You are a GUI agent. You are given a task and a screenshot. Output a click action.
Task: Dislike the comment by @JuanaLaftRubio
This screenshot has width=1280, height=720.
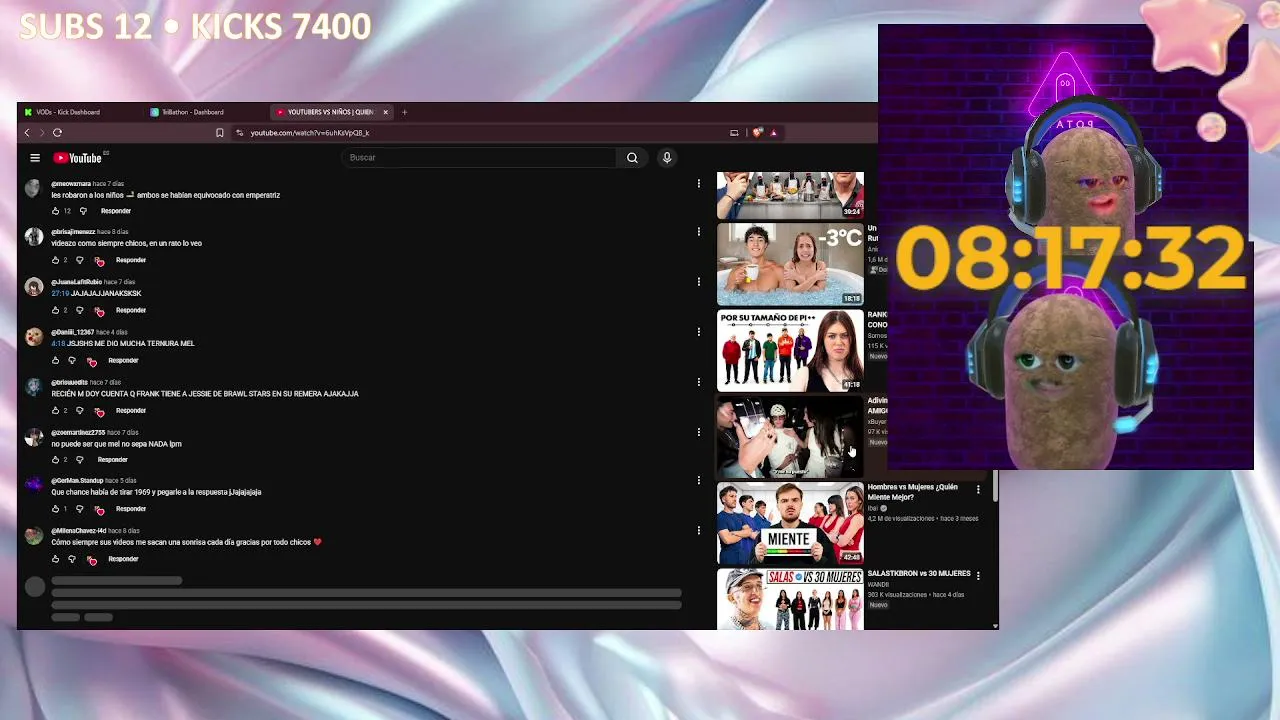[80, 310]
